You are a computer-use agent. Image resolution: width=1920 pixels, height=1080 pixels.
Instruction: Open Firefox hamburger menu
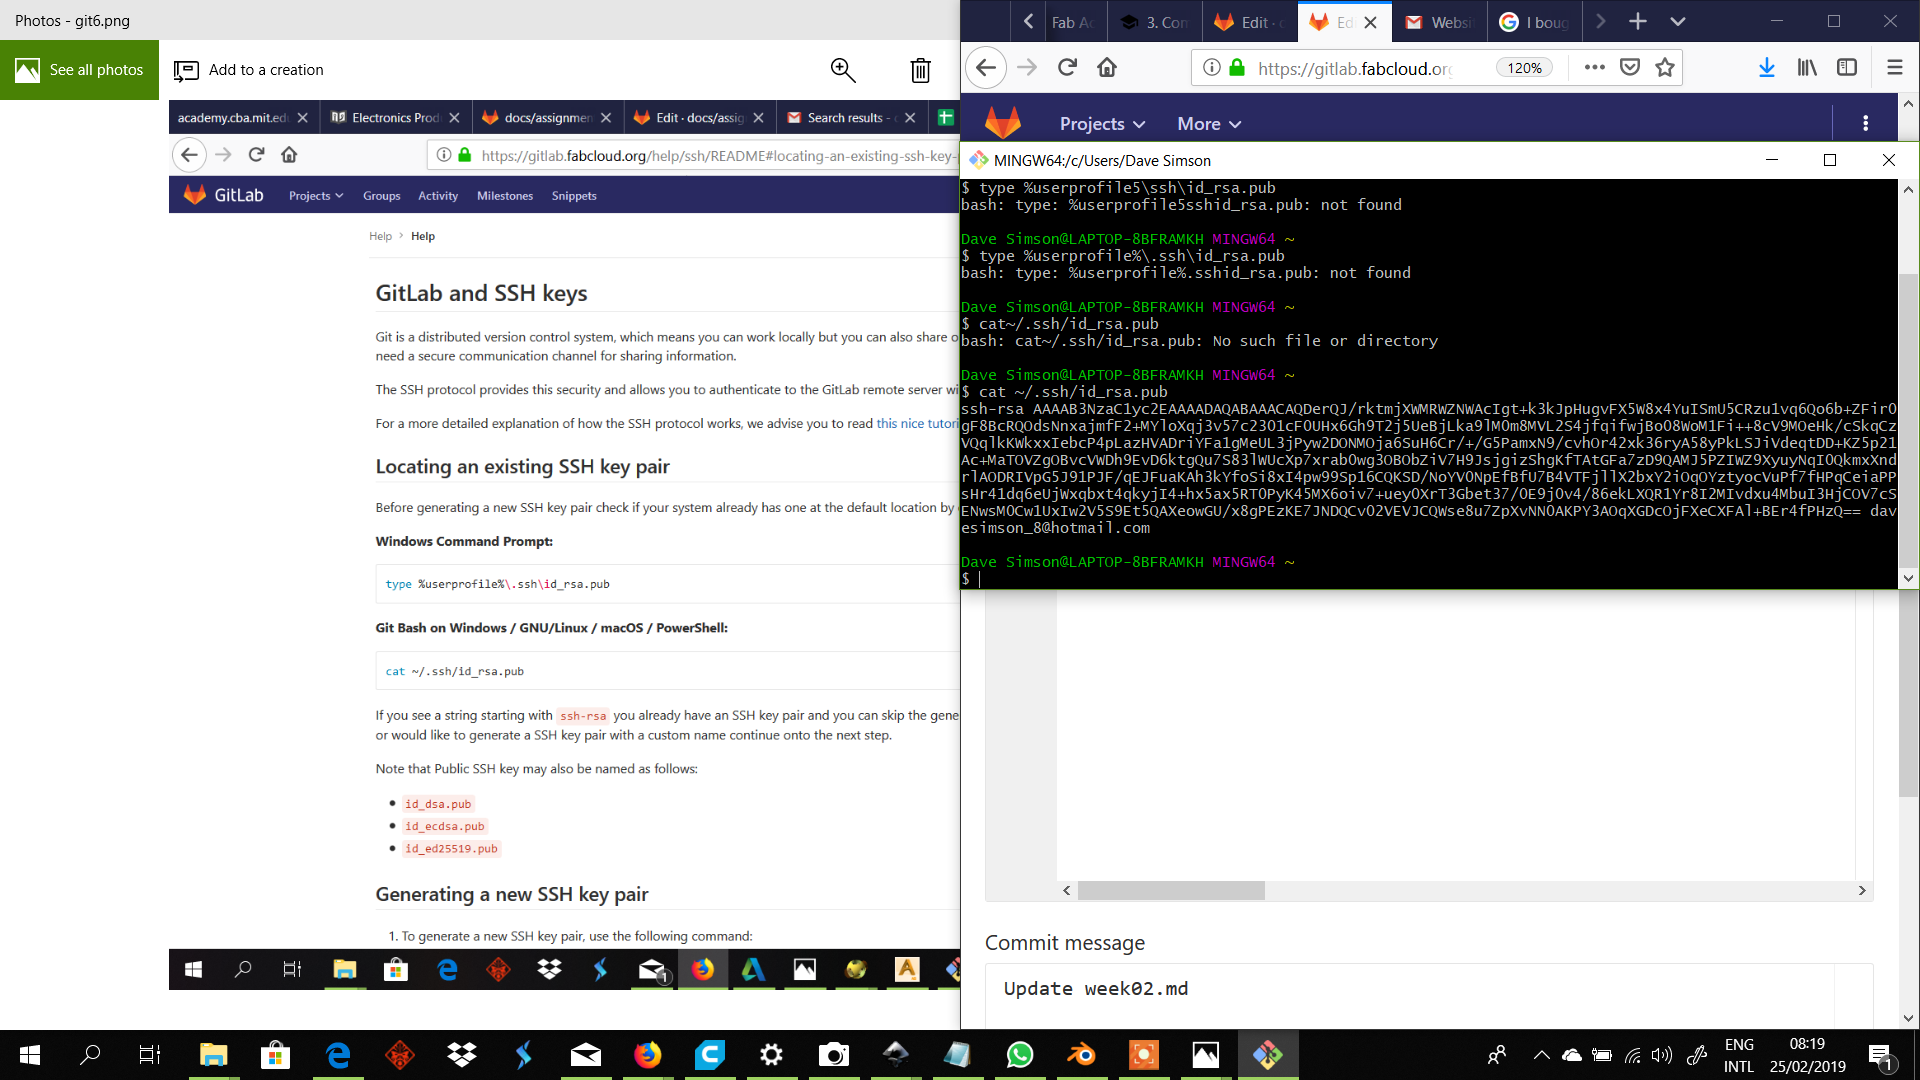coord(1894,67)
